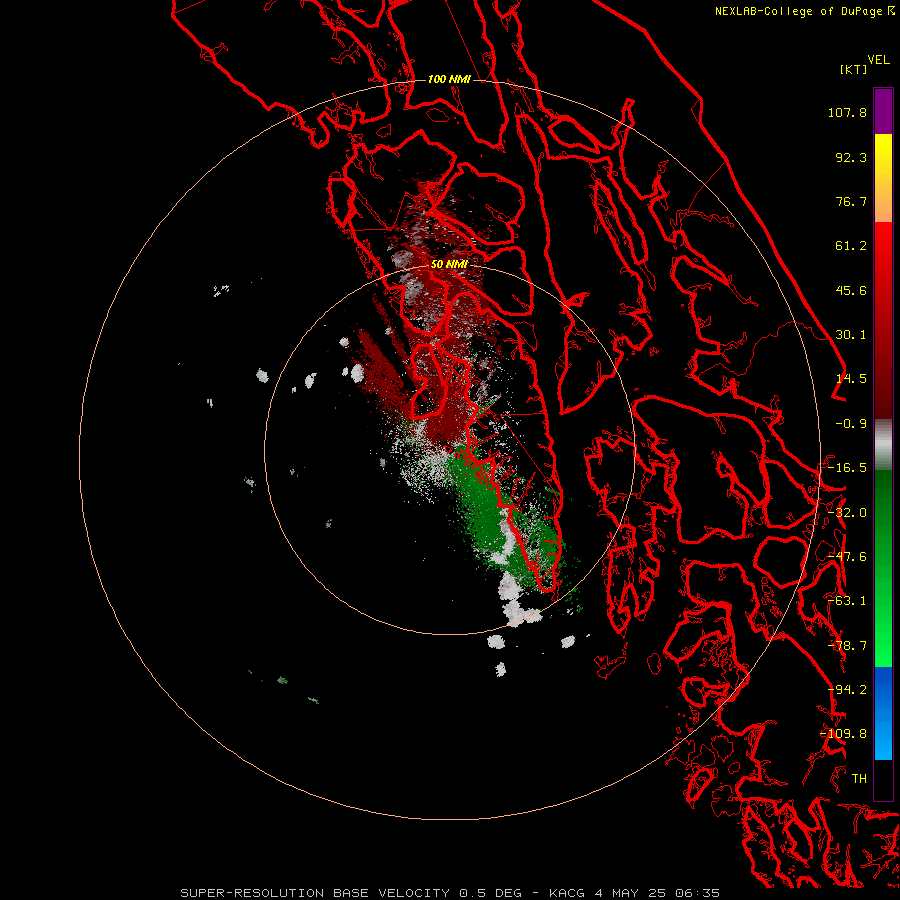Select the 107.8 velocity scale value

847,112
